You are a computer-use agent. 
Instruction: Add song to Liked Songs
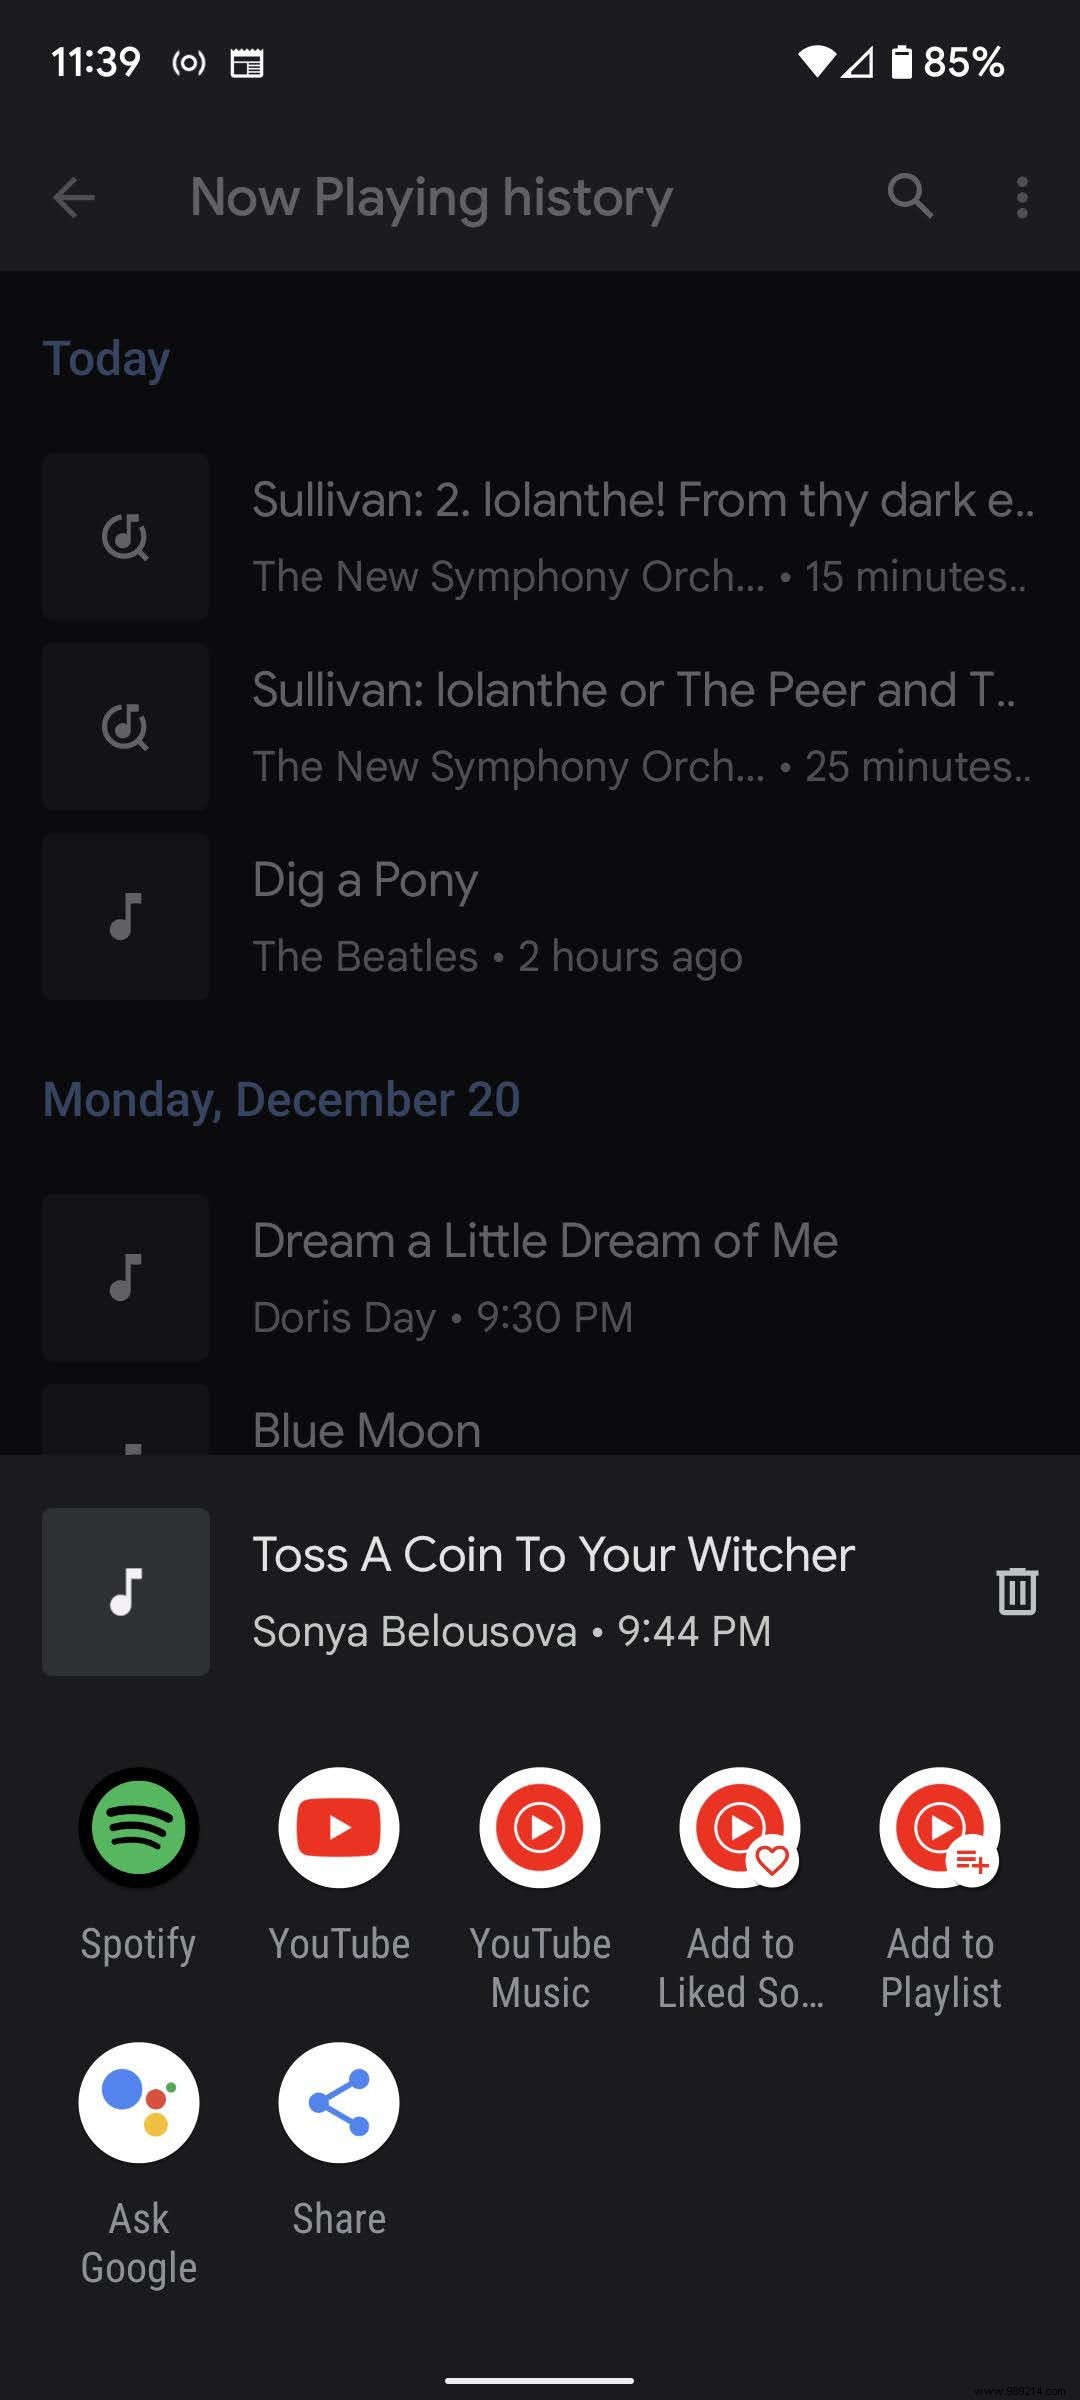(x=740, y=1828)
